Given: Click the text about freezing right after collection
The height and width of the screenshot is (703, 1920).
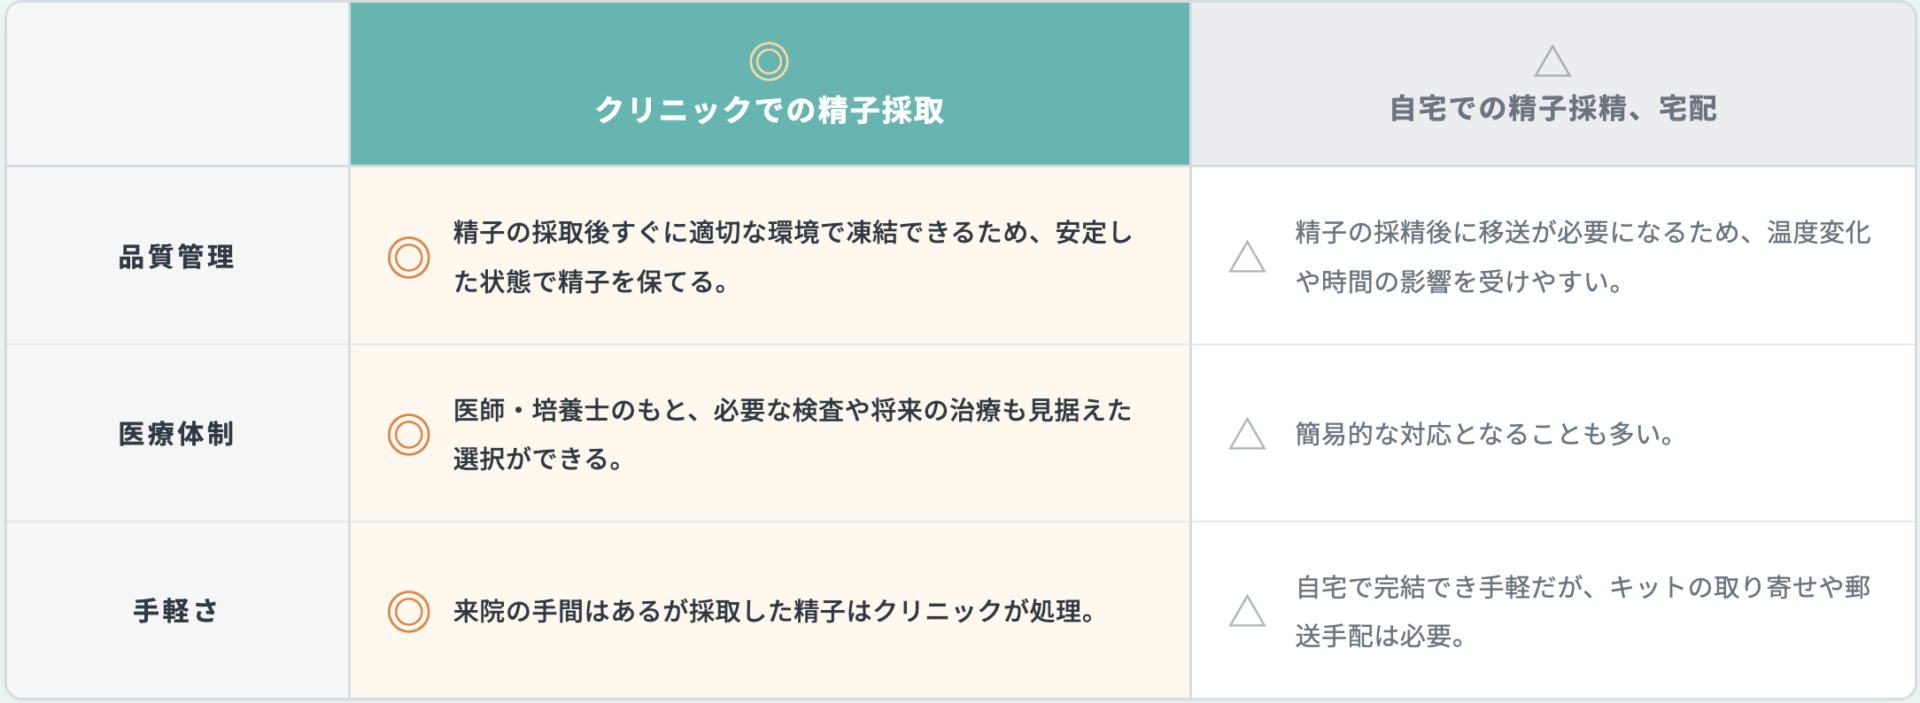Looking at the screenshot, I should tap(793, 257).
